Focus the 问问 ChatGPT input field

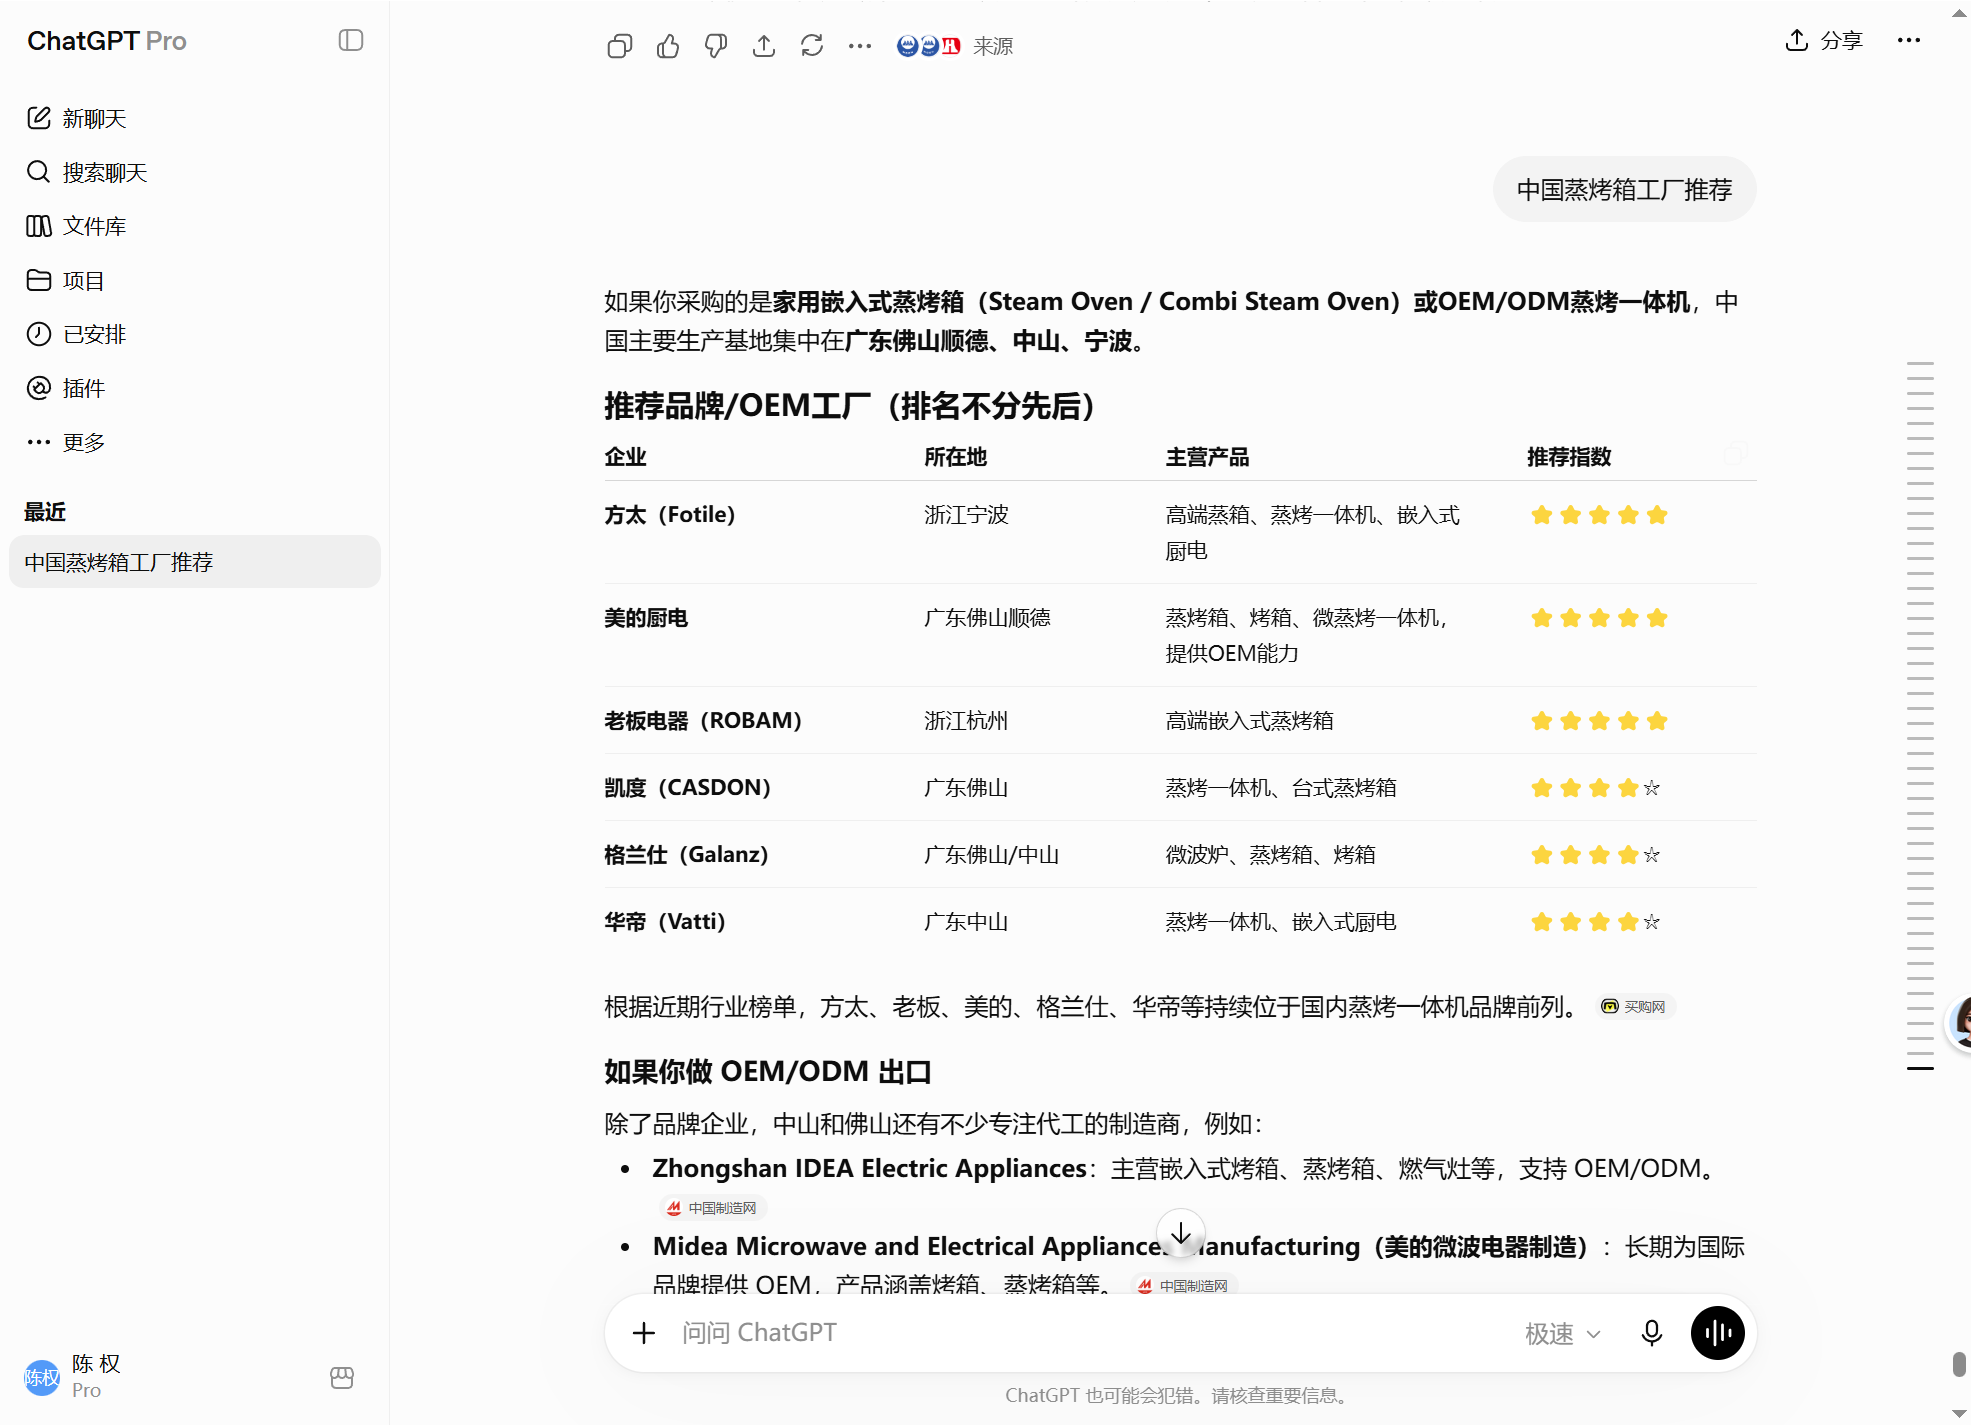tap(1090, 1333)
